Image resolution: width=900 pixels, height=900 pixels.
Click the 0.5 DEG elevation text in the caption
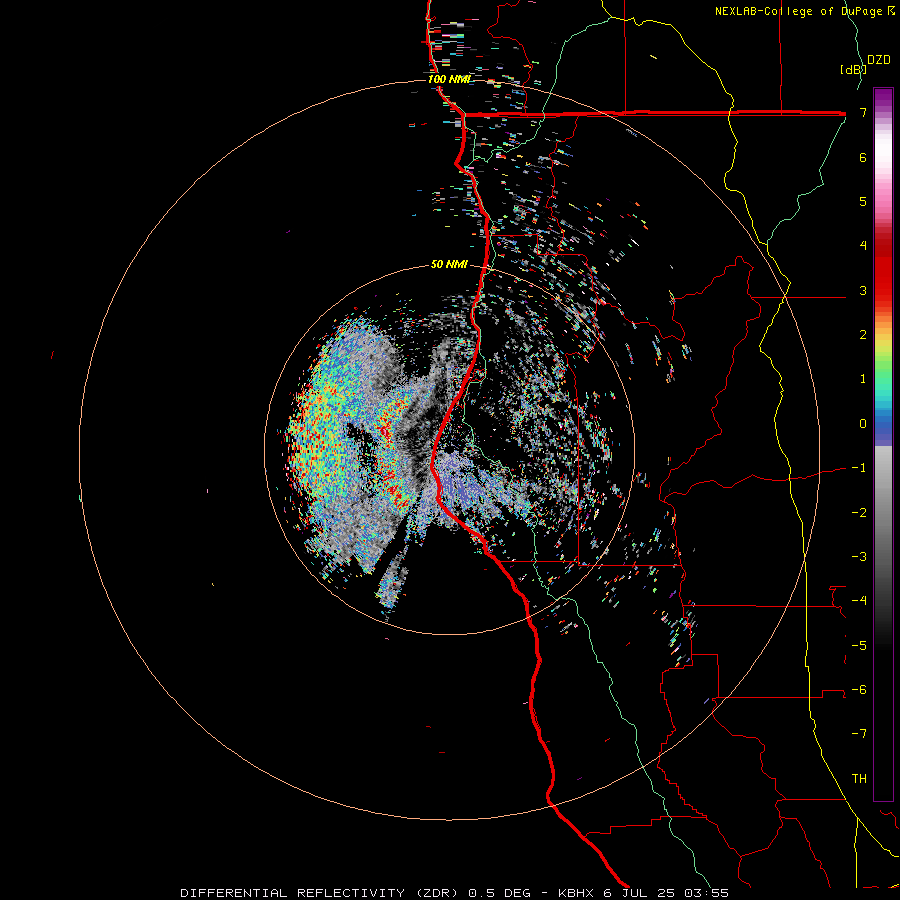click(x=499, y=893)
